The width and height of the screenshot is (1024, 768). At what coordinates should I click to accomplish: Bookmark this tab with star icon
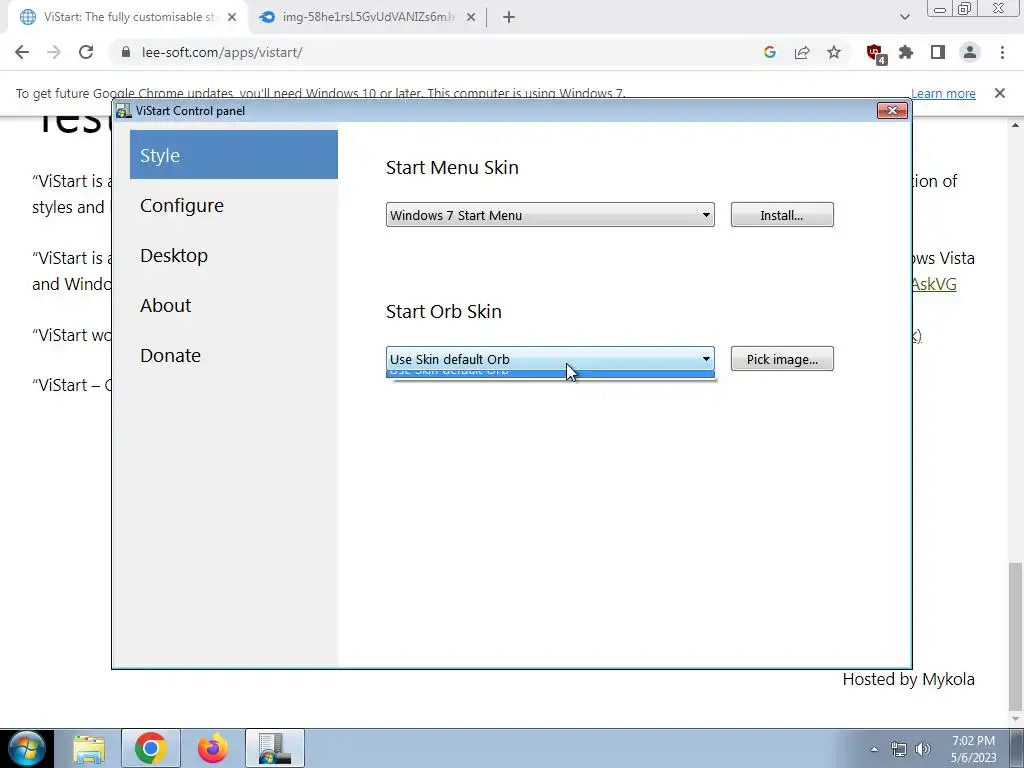[834, 52]
